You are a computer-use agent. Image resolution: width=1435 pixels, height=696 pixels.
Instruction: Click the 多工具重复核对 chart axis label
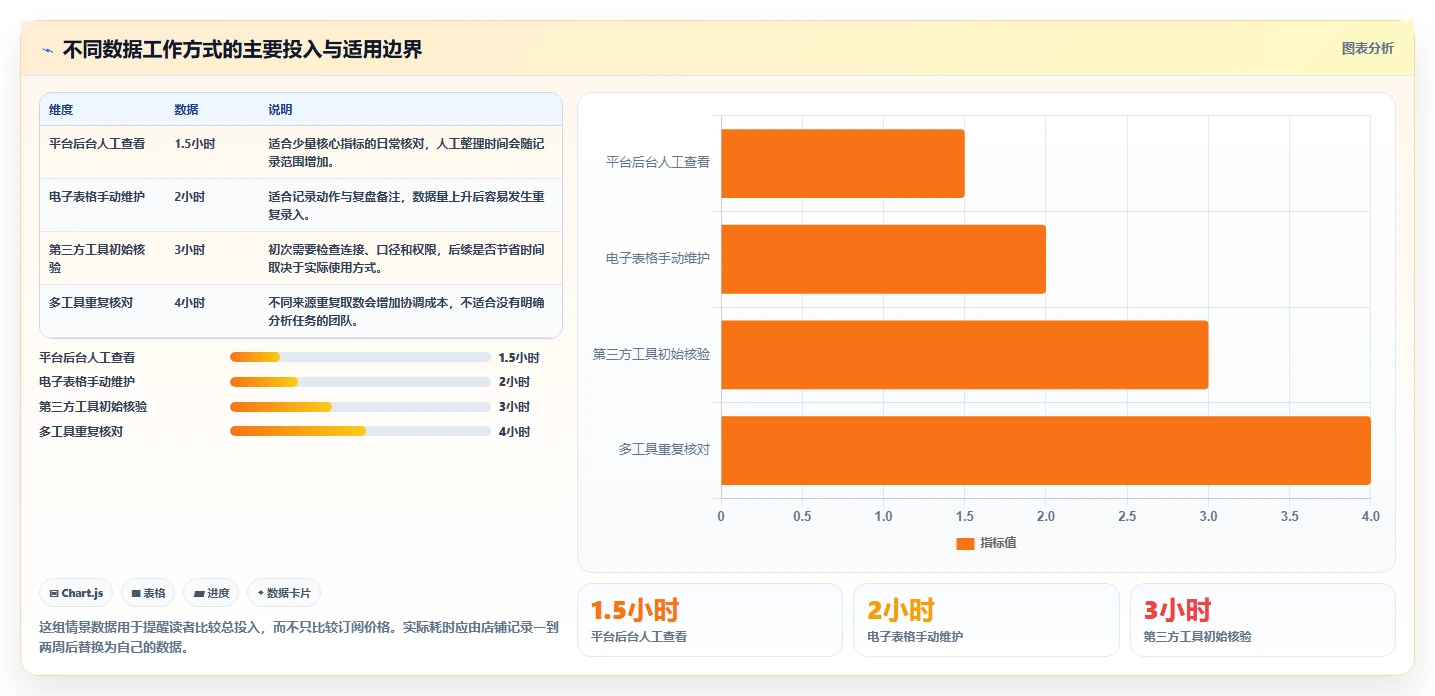coord(664,450)
